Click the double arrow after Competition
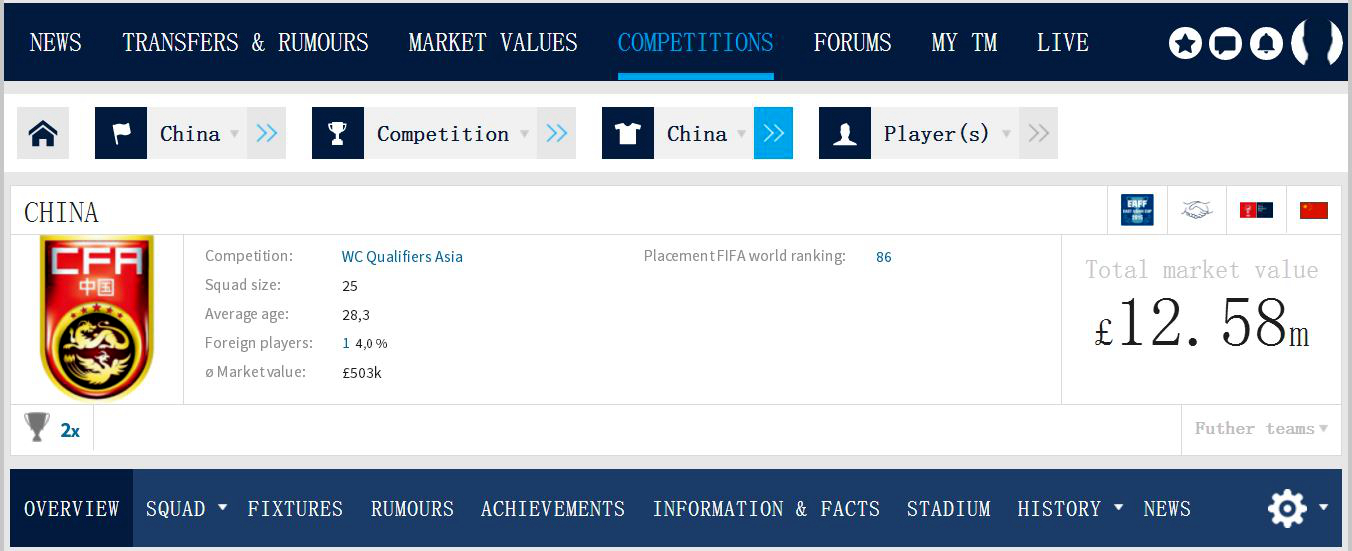 (556, 133)
